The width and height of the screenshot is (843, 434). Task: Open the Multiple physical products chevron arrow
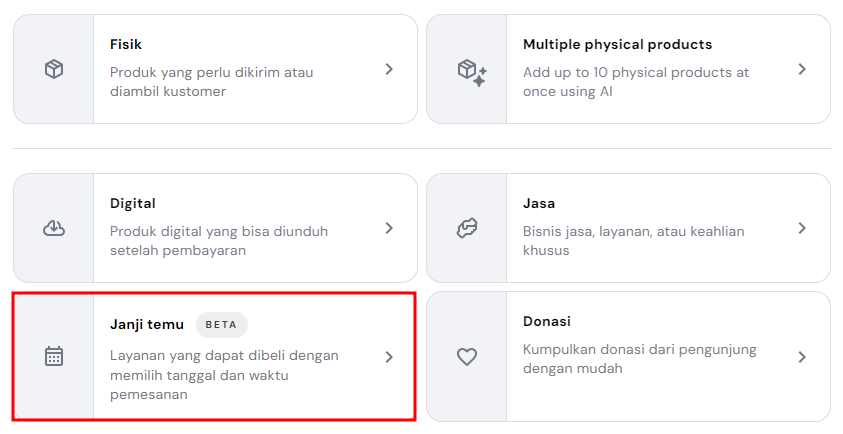801,69
